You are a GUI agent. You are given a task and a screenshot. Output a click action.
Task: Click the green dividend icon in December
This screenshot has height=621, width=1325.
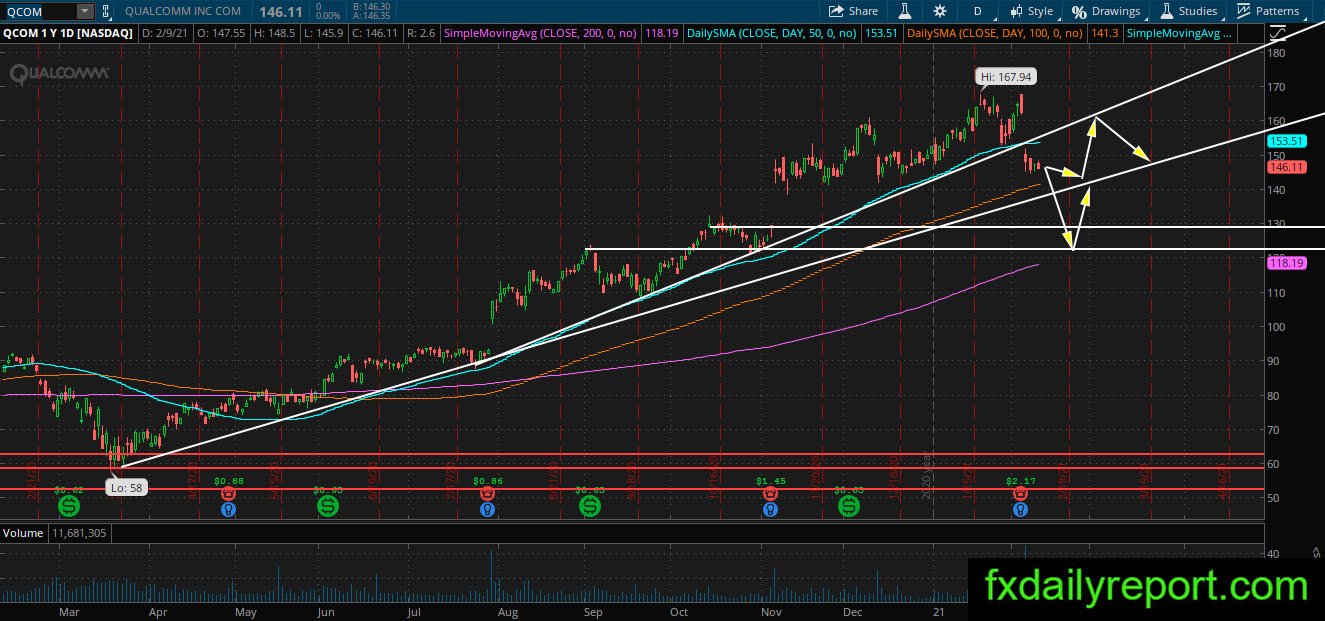tap(848, 507)
